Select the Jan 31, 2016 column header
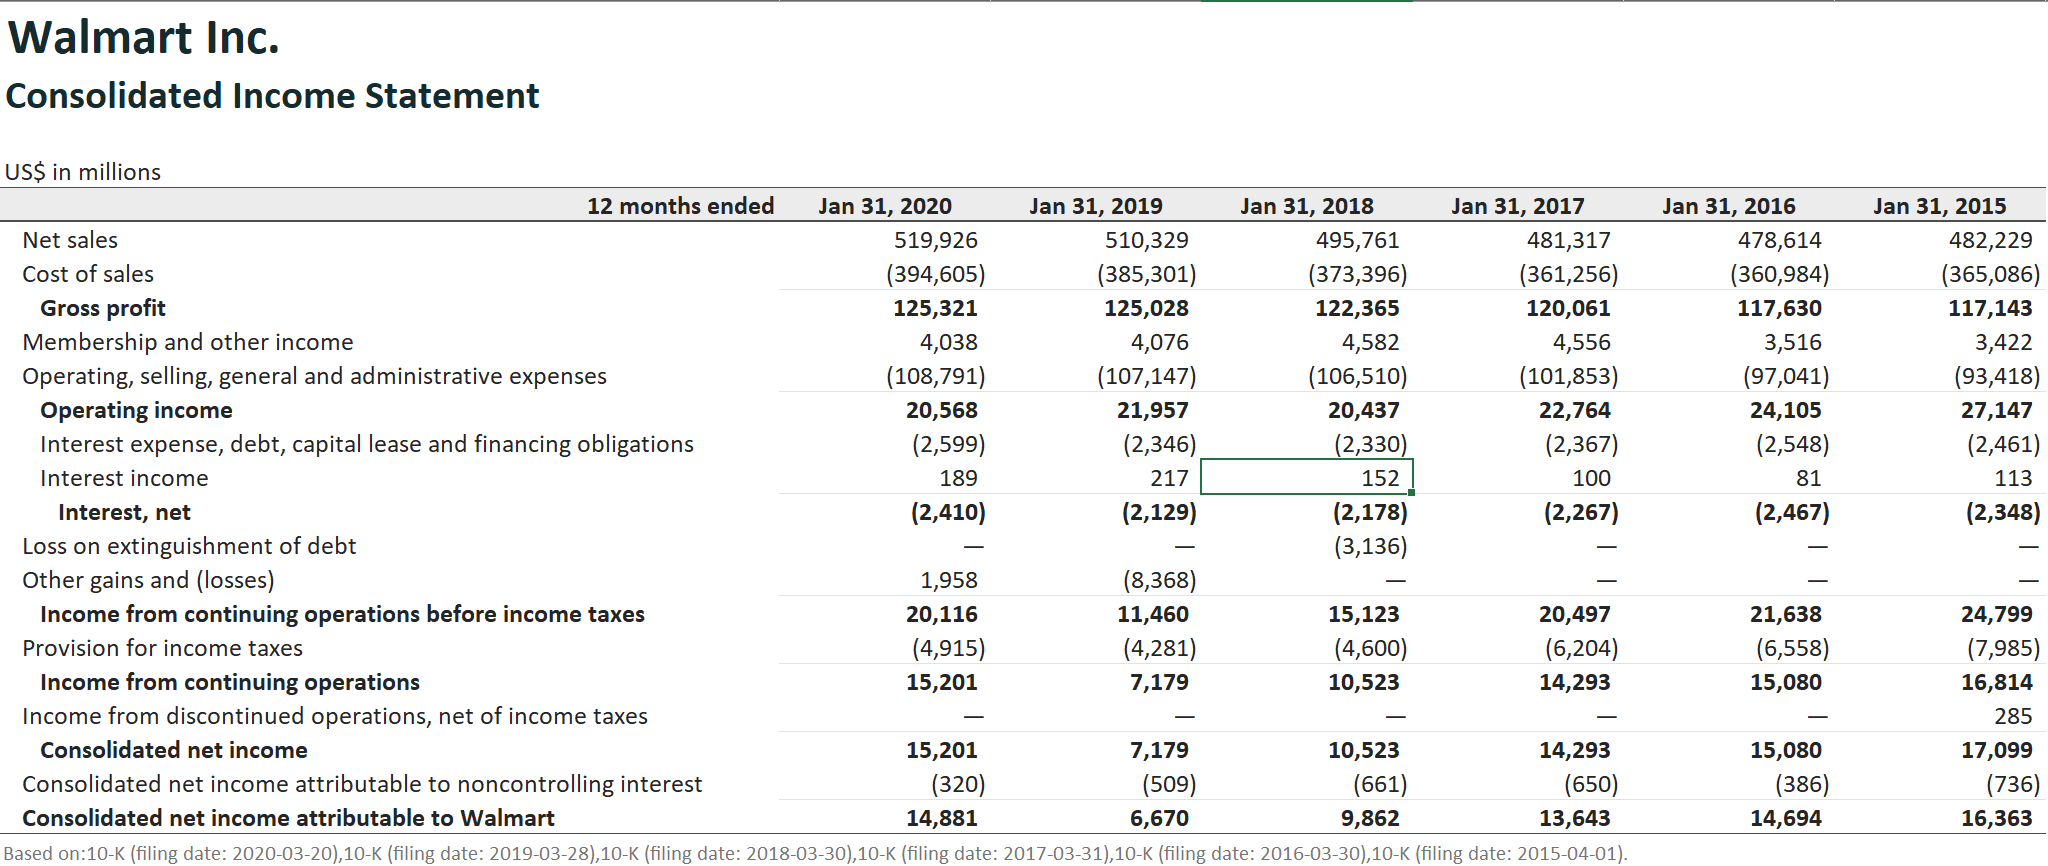This screenshot has width=2048, height=866. click(x=1729, y=206)
